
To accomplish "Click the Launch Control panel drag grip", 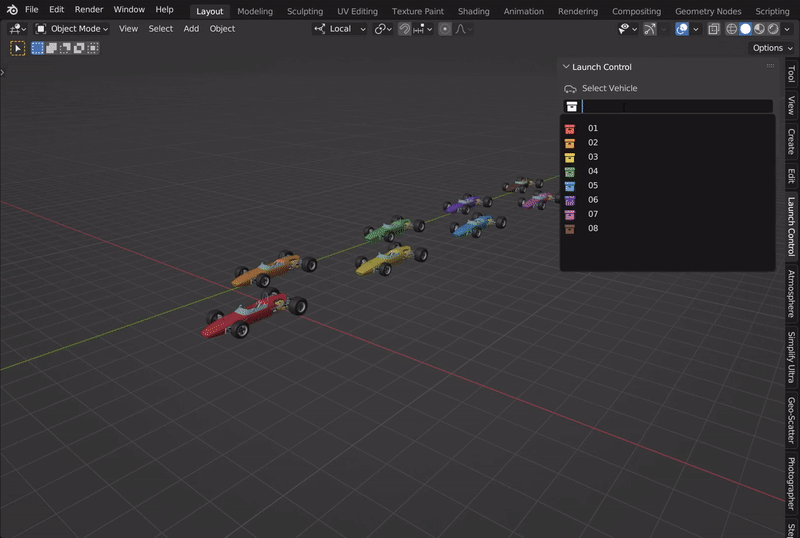I will tap(770, 66).
